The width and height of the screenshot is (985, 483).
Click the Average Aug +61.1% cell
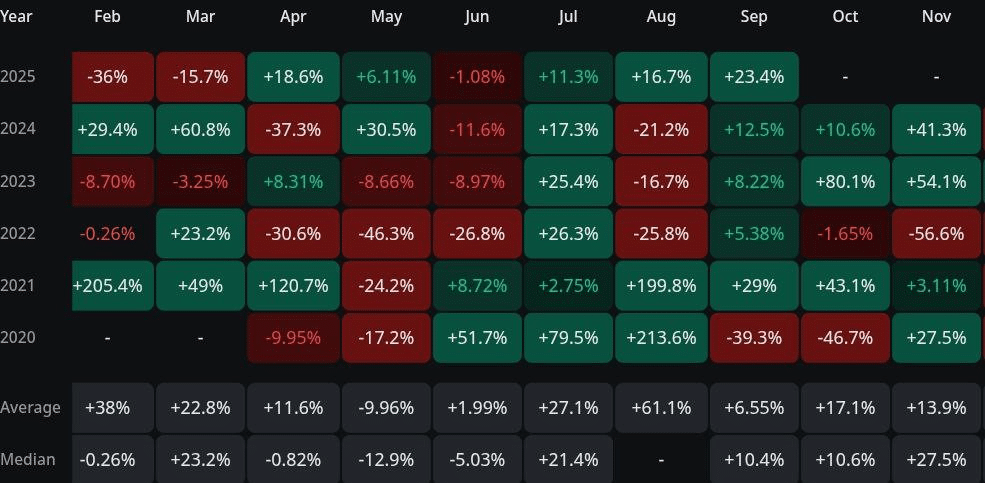click(661, 408)
